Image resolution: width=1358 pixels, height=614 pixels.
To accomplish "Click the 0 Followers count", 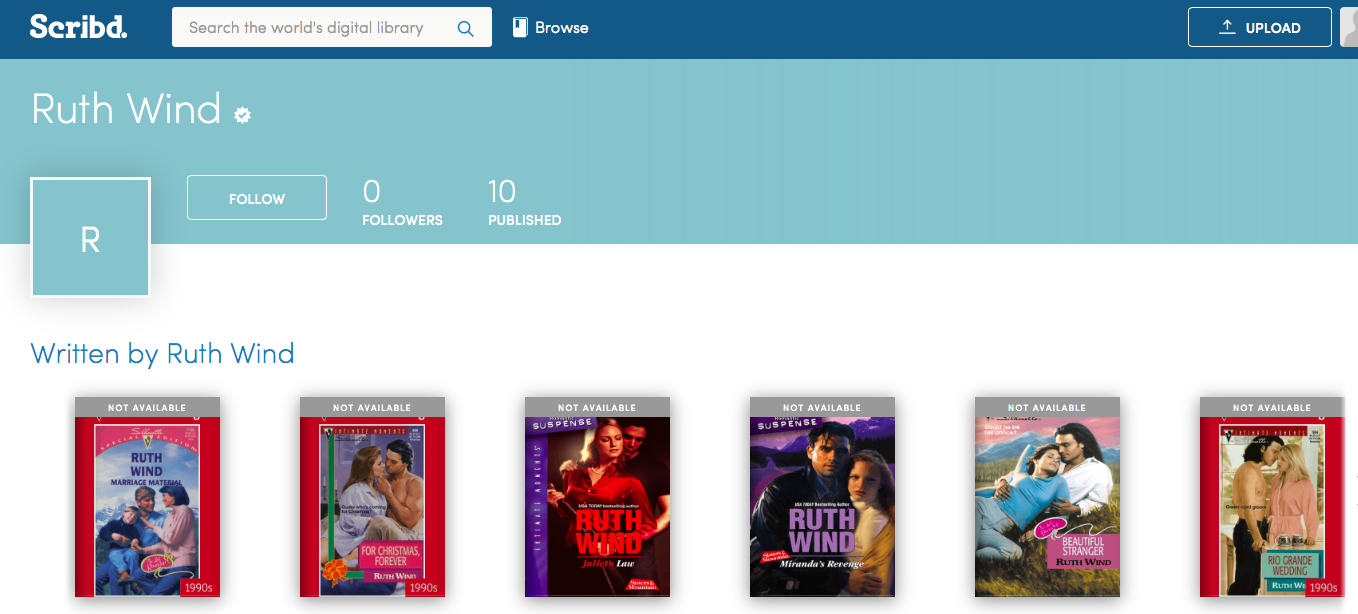I will pyautogui.click(x=402, y=203).
